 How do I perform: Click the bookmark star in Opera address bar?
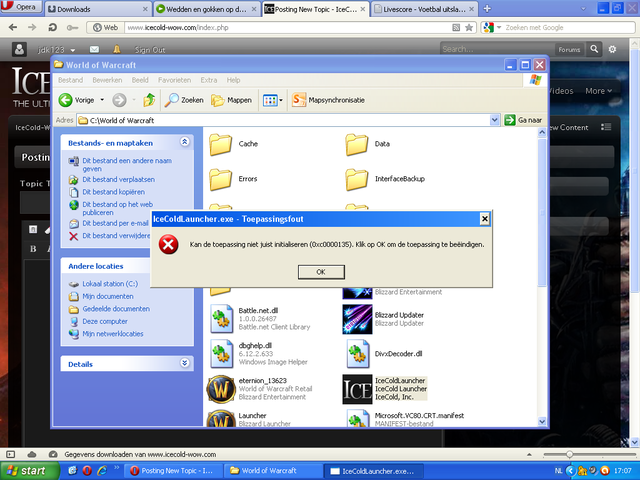click(x=469, y=28)
